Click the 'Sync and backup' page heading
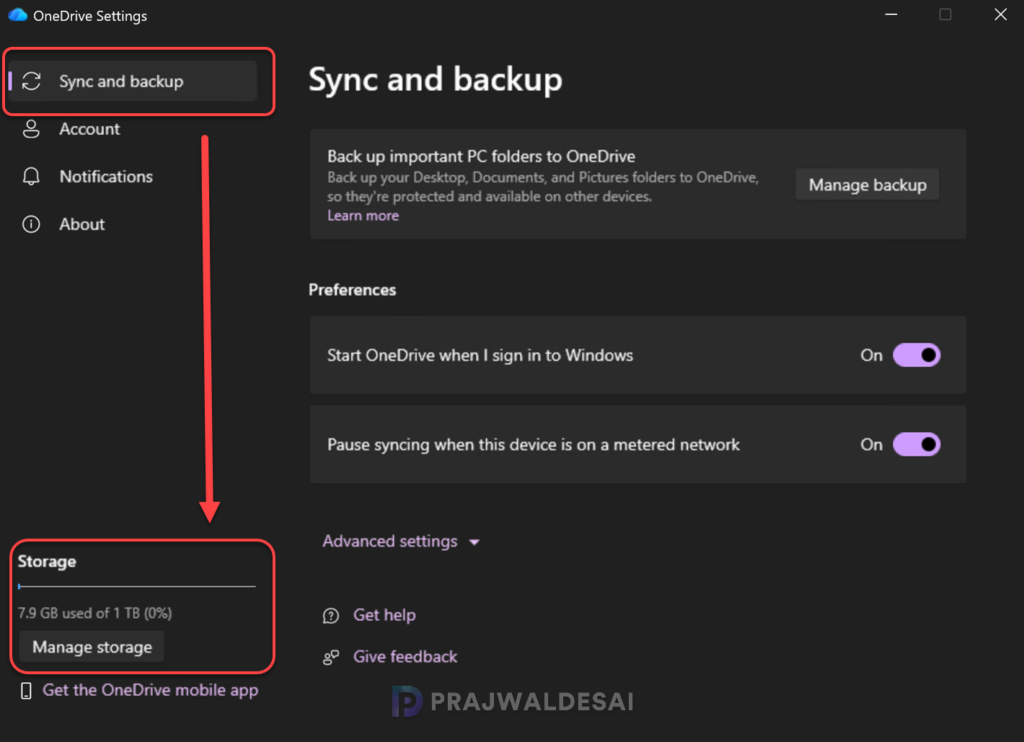The height and width of the screenshot is (742, 1024). tap(436, 80)
